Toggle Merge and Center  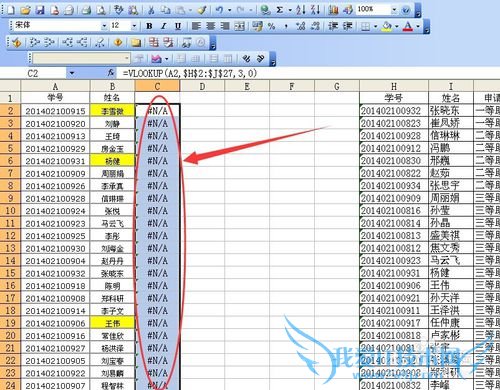(x=239, y=26)
